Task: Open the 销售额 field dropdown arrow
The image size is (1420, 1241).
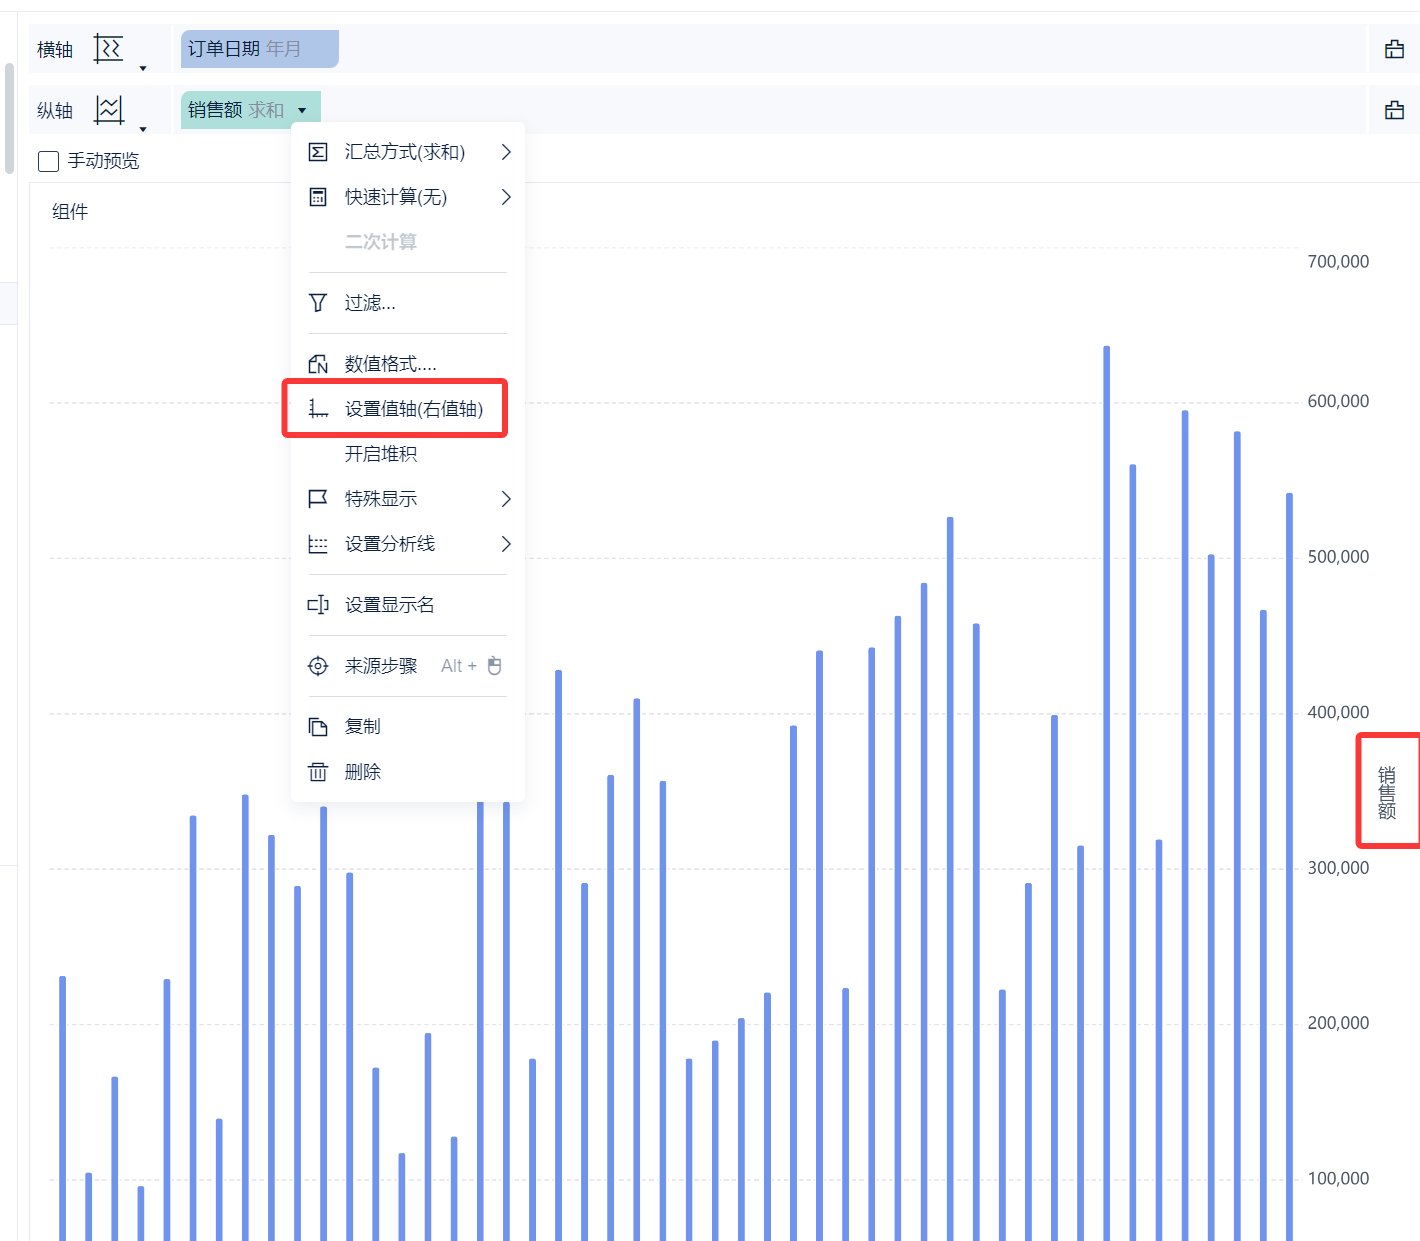Action: (x=302, y=111)
